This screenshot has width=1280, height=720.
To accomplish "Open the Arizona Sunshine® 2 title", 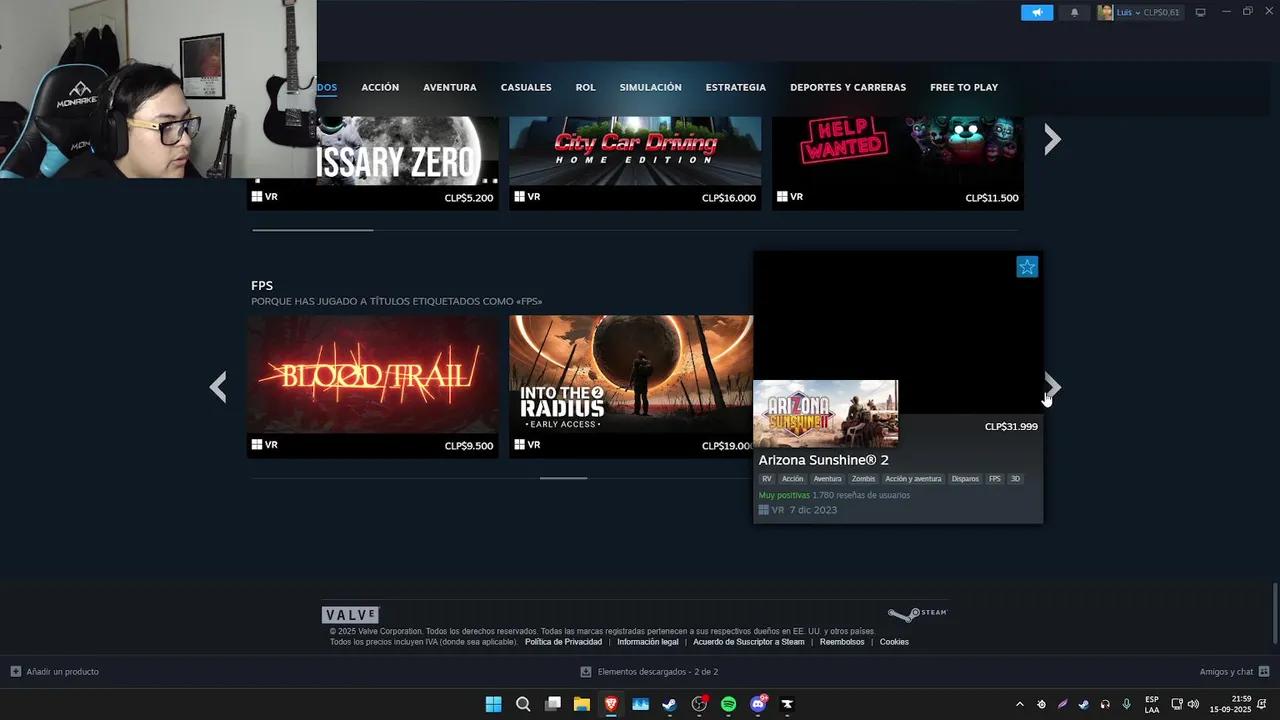I will (823, 460).
